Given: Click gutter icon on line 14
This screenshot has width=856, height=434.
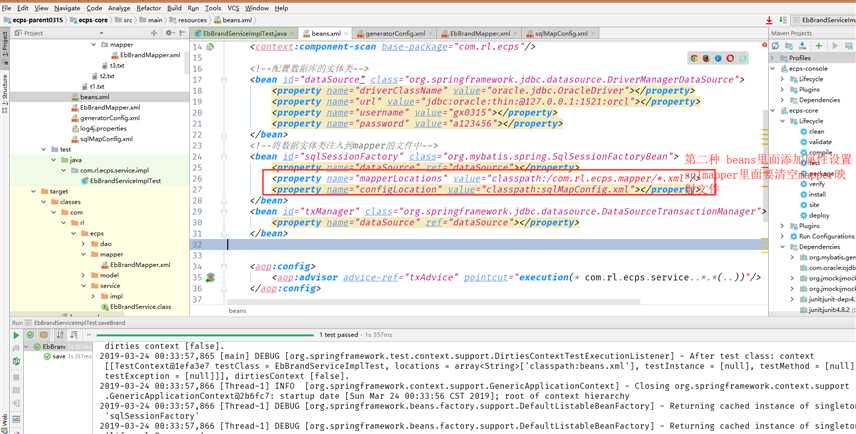Looking at the screenshot, I should click(210, 46).
